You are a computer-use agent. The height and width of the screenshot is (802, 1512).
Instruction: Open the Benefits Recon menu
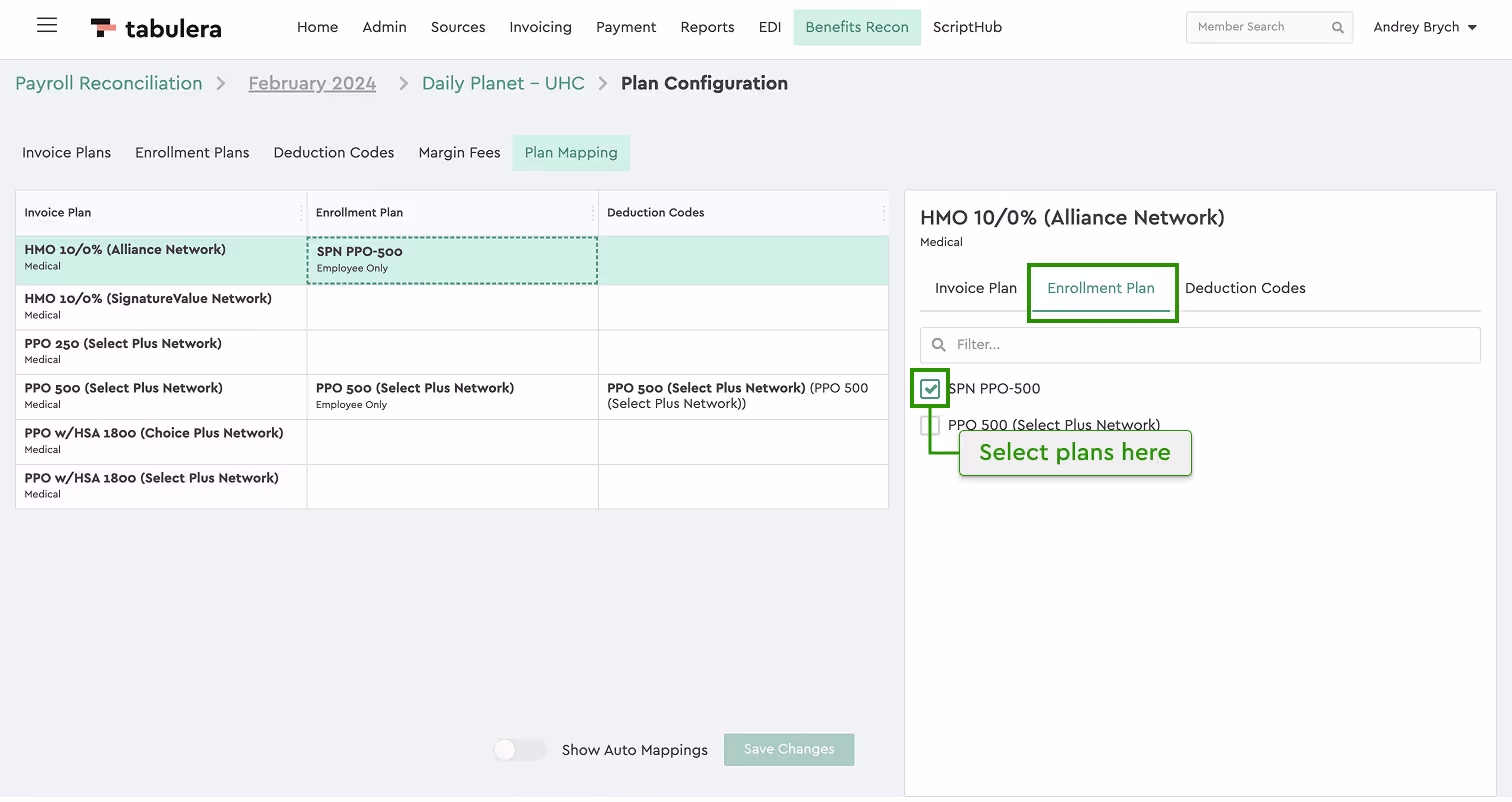click(x=857, y=27)
